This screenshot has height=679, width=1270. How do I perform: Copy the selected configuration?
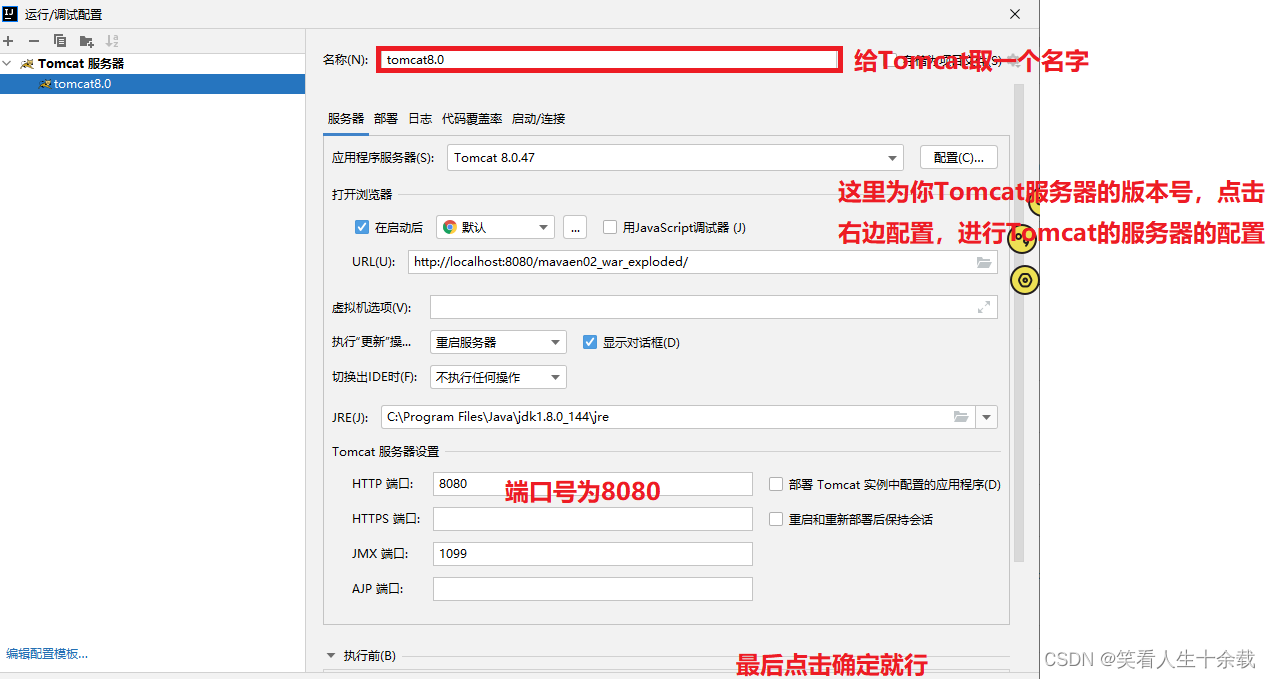click(60, 41)
